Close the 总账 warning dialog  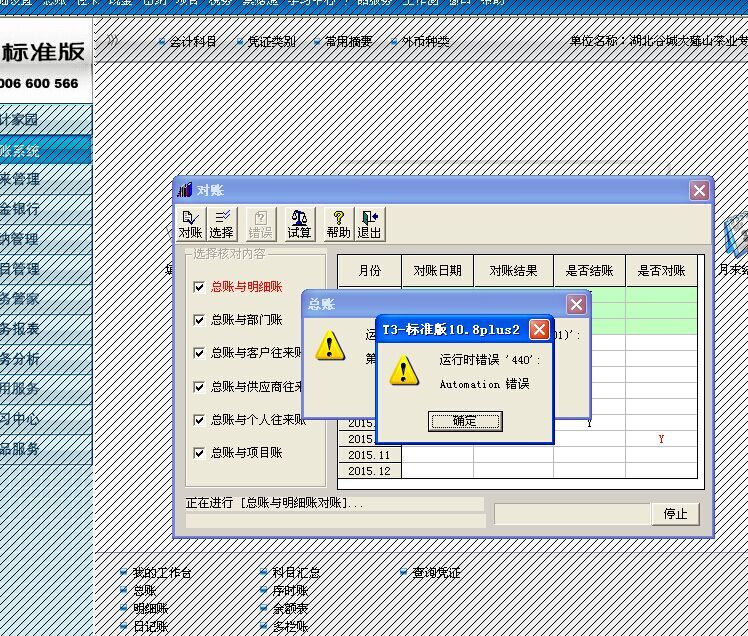tap(576, 304)
